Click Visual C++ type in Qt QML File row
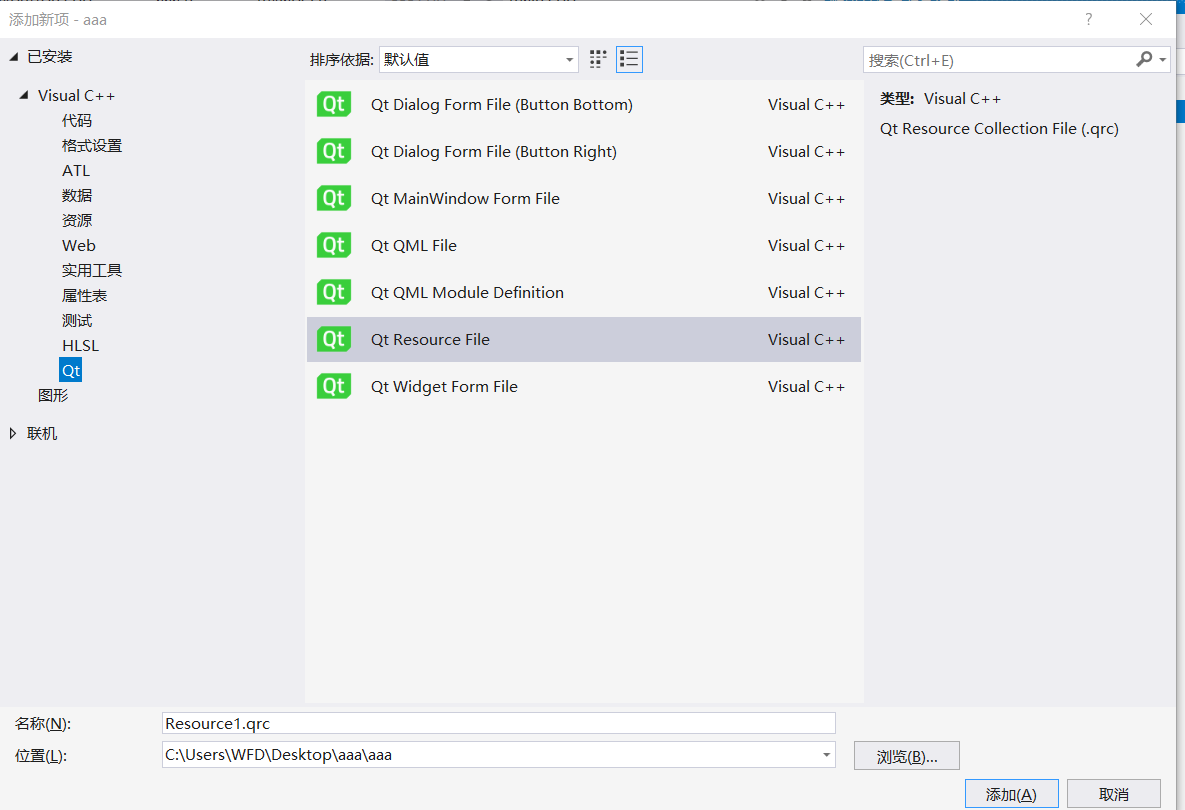 [806, 245]
